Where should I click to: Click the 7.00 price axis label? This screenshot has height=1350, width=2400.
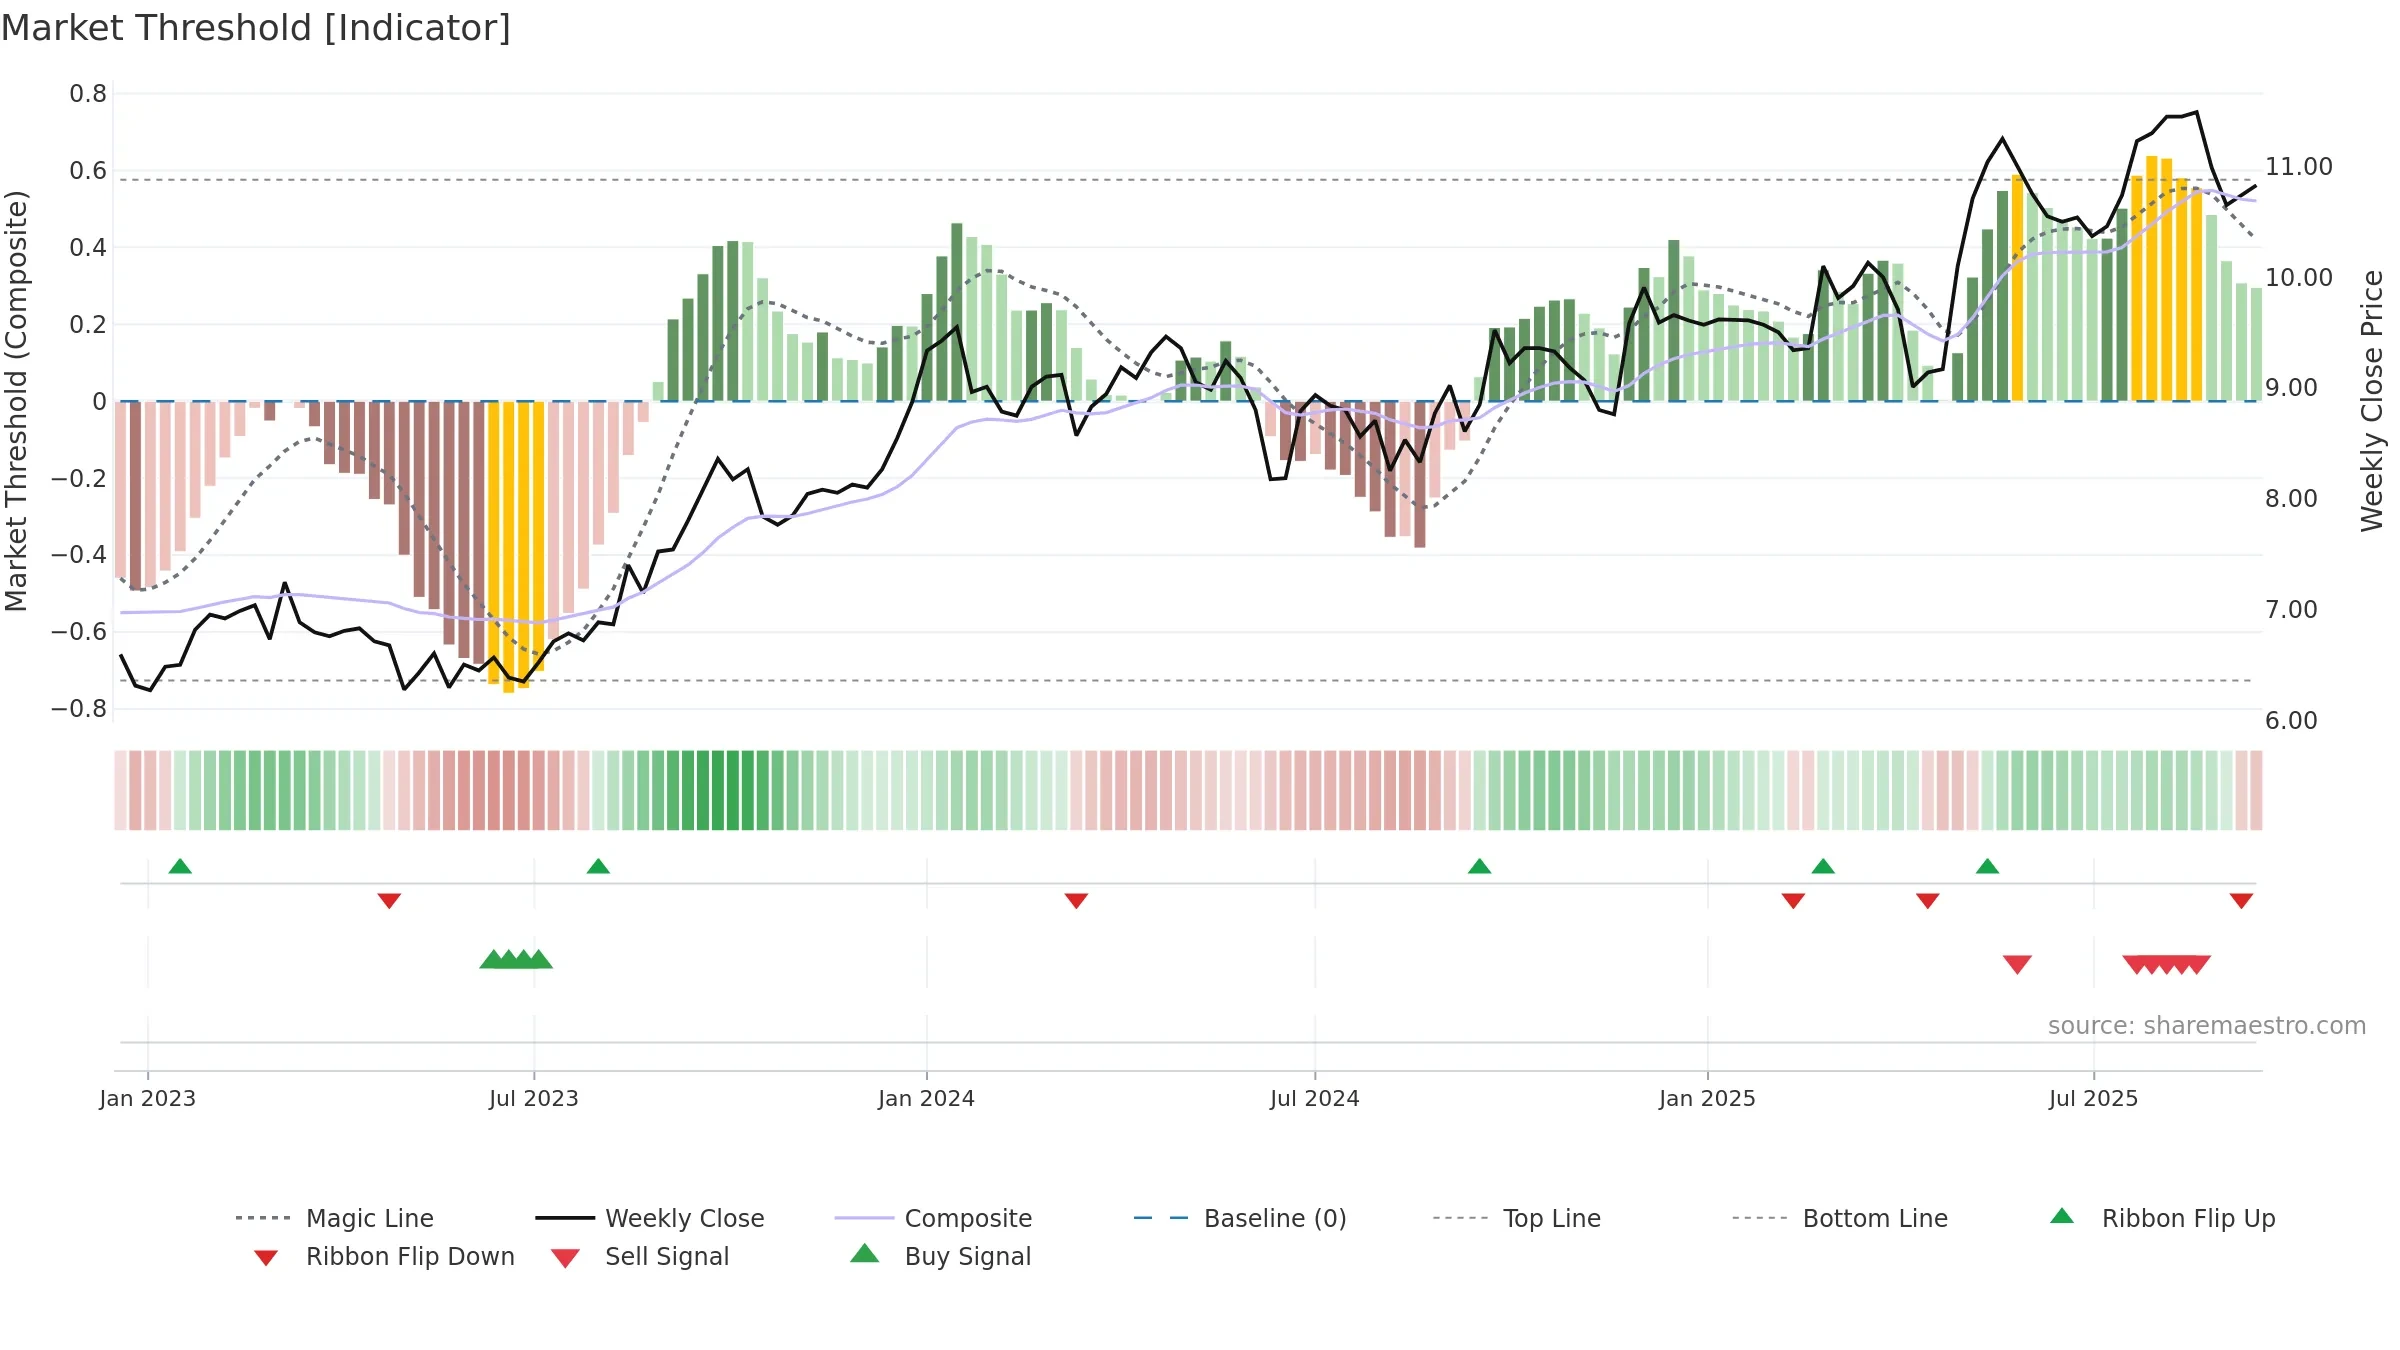pos(2291,610)
